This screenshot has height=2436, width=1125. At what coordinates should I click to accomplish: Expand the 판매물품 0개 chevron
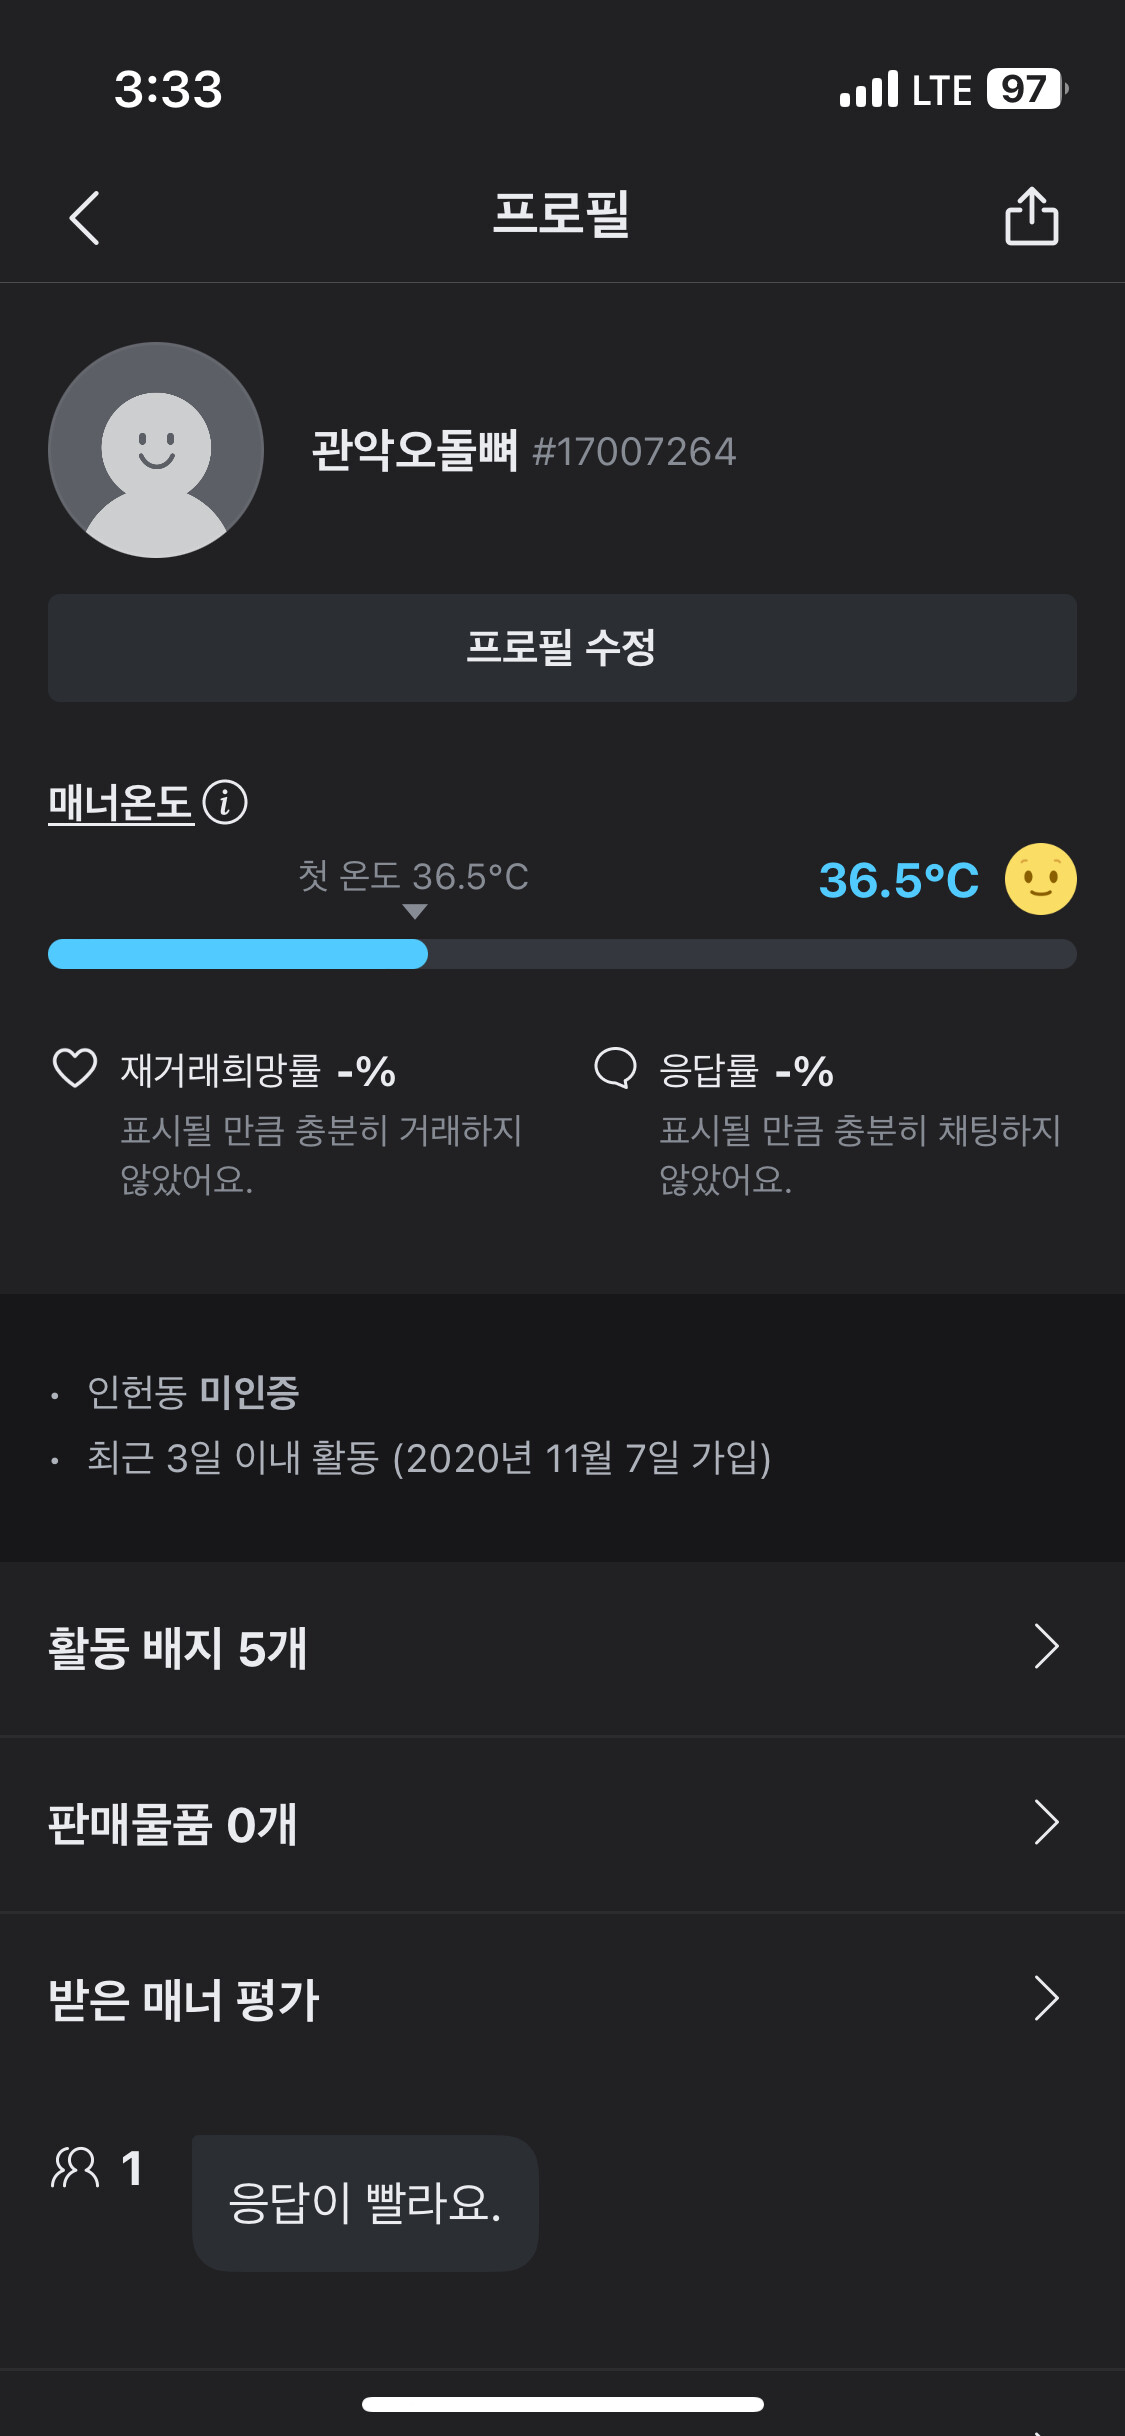coord(1046,1823)
